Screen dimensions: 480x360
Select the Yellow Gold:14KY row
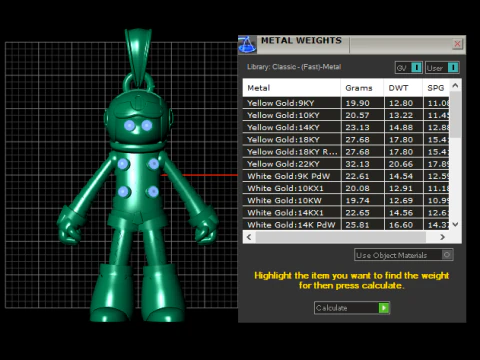click(346, 127)
